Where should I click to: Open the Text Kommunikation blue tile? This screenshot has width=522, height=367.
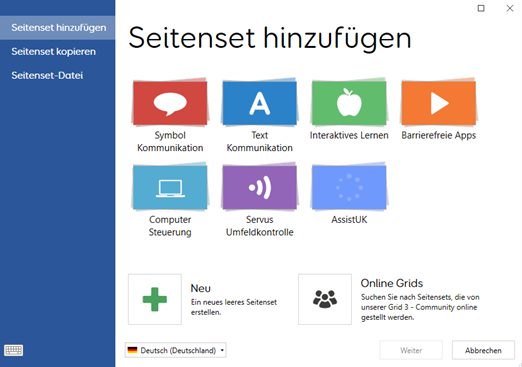[x=259, y=103]
